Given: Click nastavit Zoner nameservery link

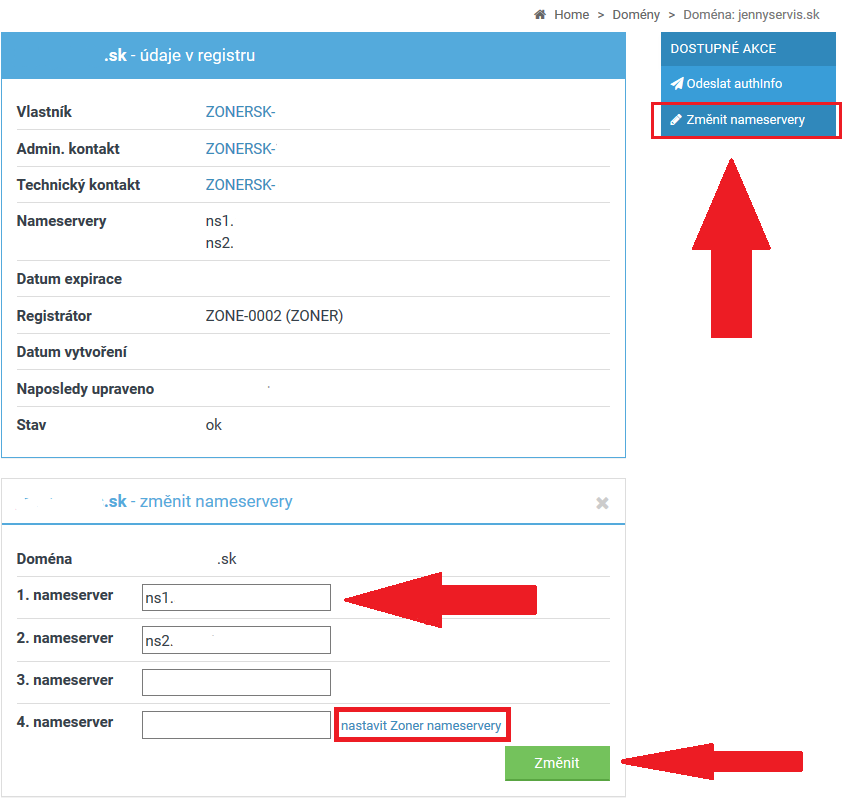Looking at the screenshot, I should point(421,726).
